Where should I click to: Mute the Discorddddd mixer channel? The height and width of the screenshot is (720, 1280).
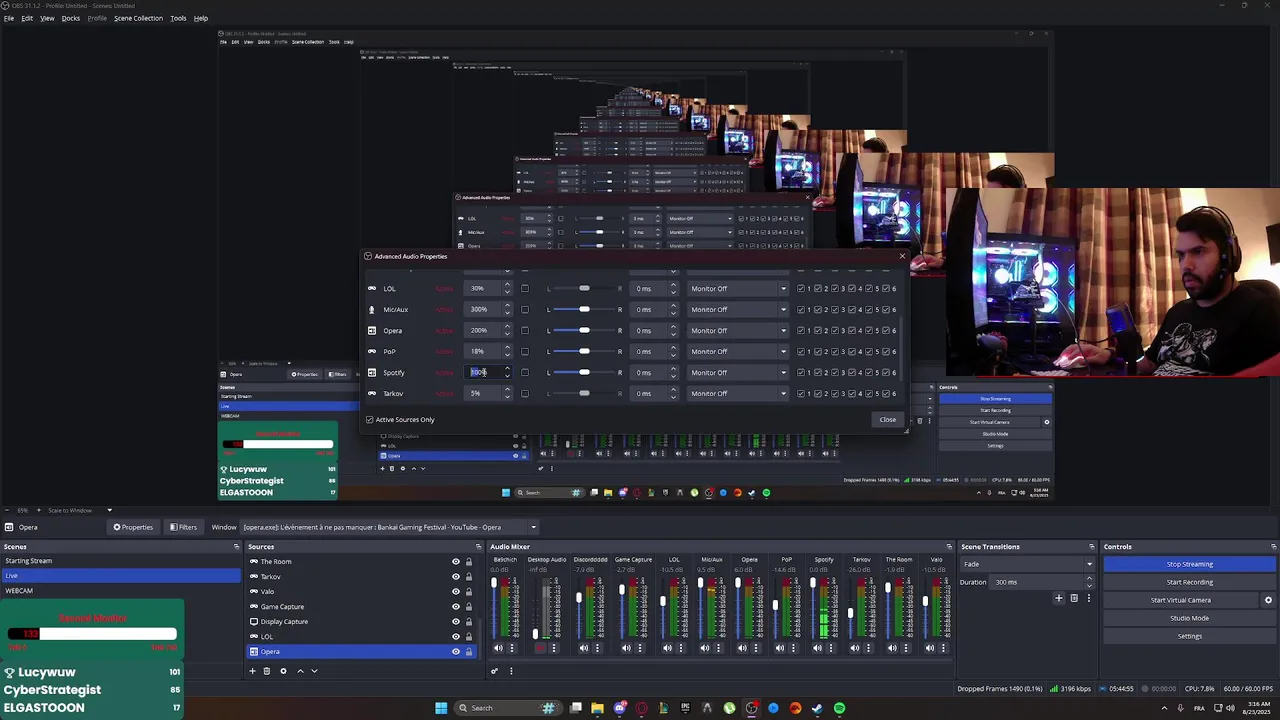click(584, 648)
